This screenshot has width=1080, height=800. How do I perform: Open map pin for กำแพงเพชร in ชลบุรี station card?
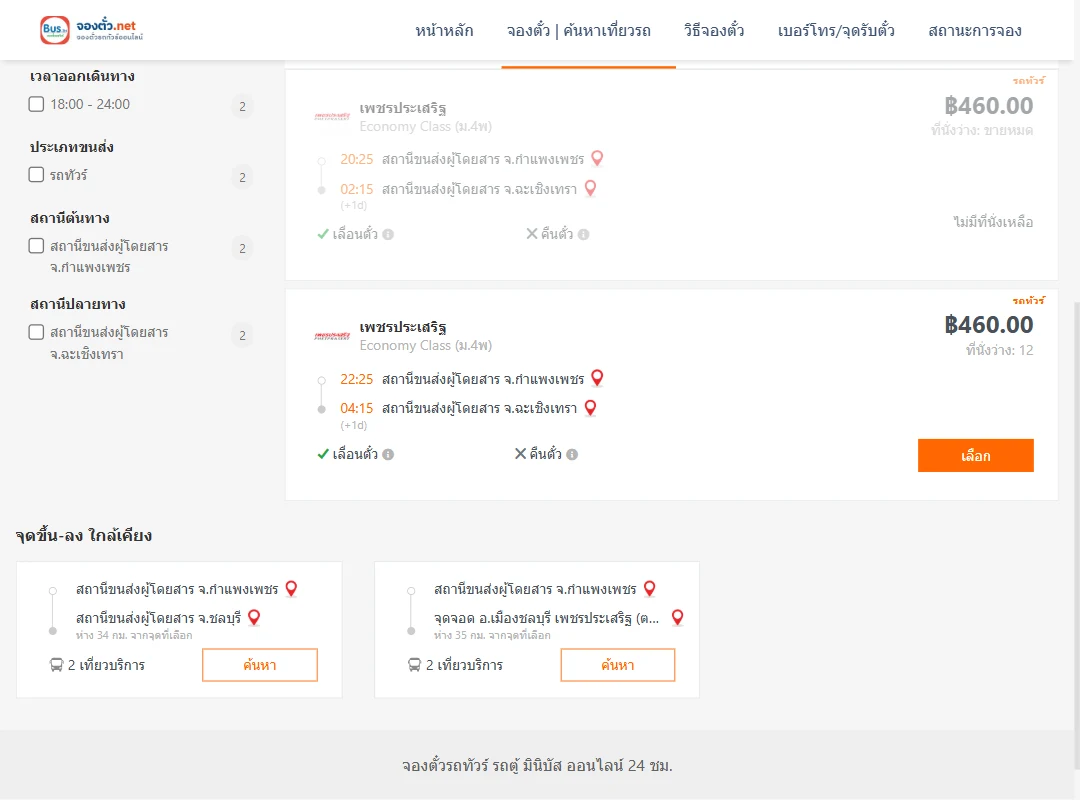click(x=291, y=588)
